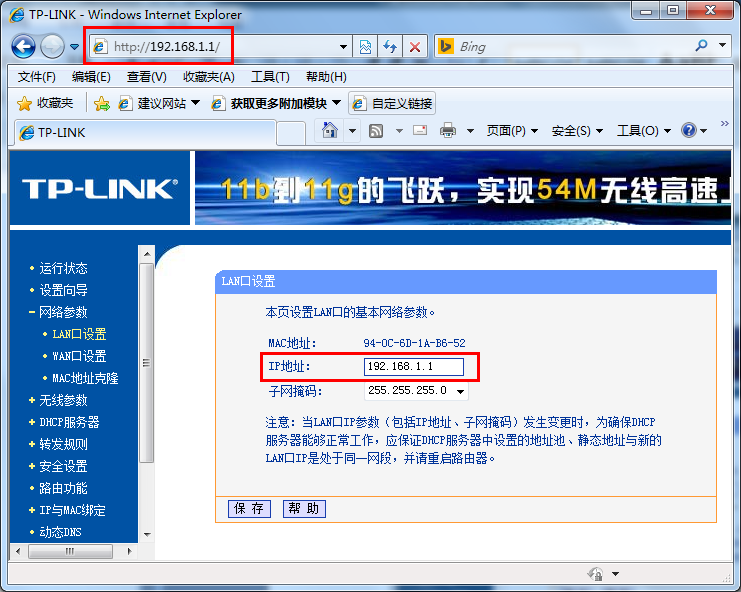Open the 帮助(H) menu
Image resolution: width=741 pixels, height=592 pixels.
326,77
